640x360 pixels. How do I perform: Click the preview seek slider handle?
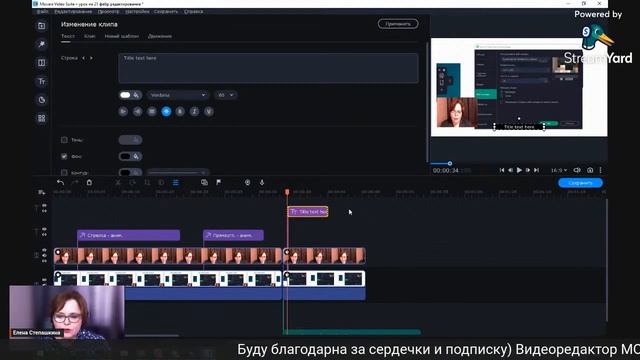(450, 163)
